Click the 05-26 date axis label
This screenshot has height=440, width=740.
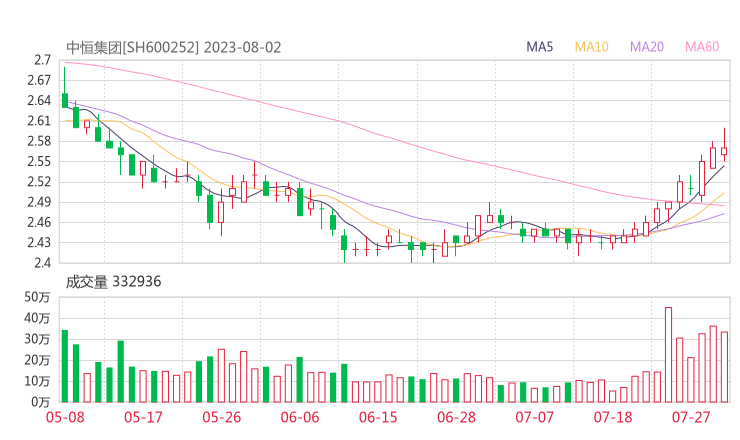[x=222, y=417]
